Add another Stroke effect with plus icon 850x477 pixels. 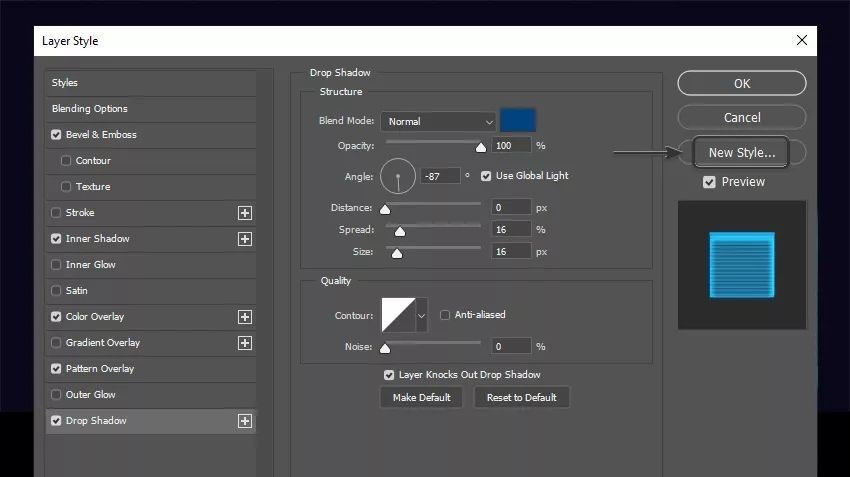[x=244, y=213]
